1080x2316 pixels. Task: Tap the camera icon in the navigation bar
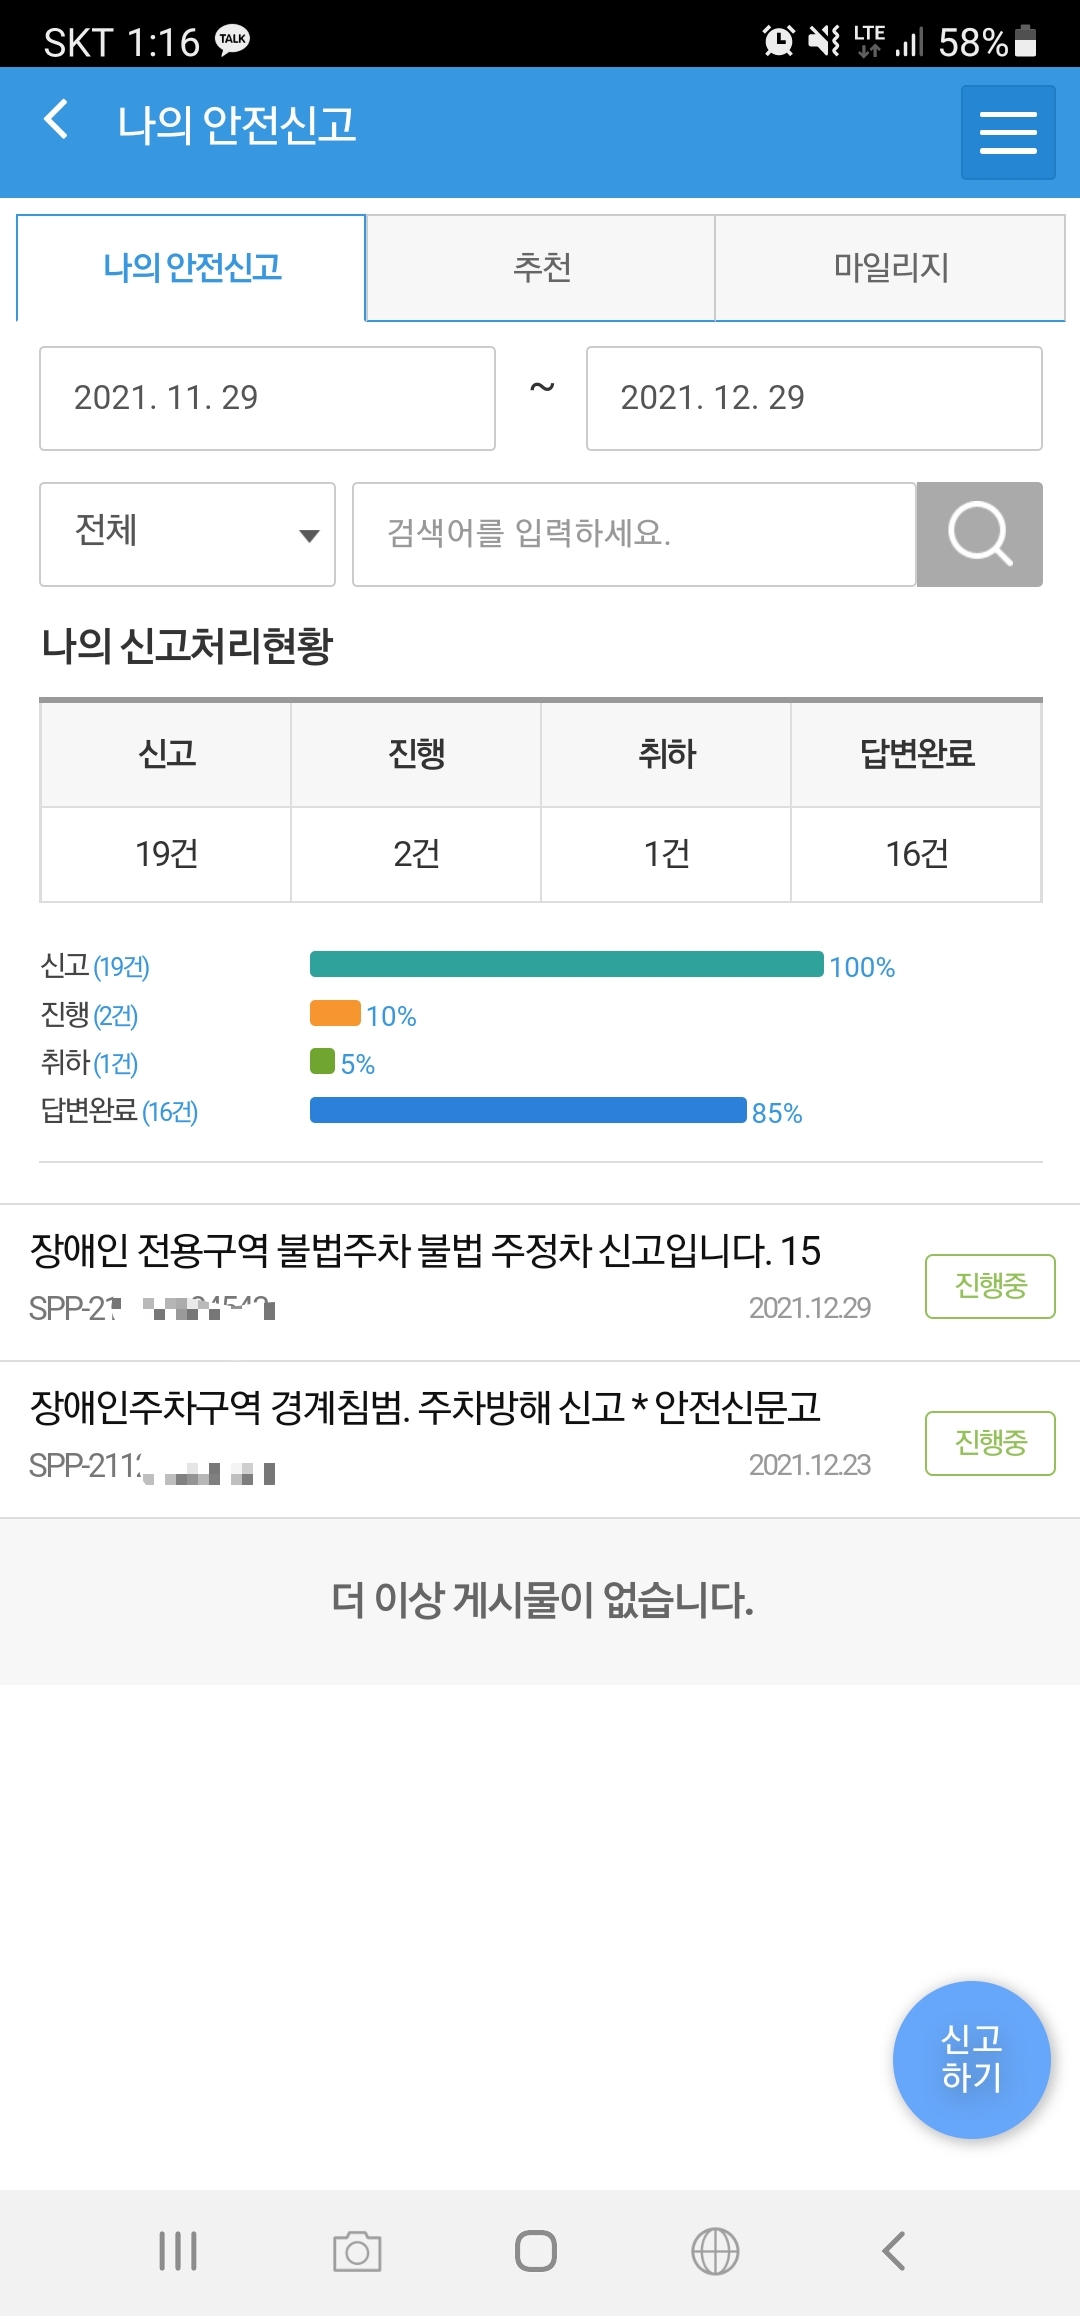357,2251
